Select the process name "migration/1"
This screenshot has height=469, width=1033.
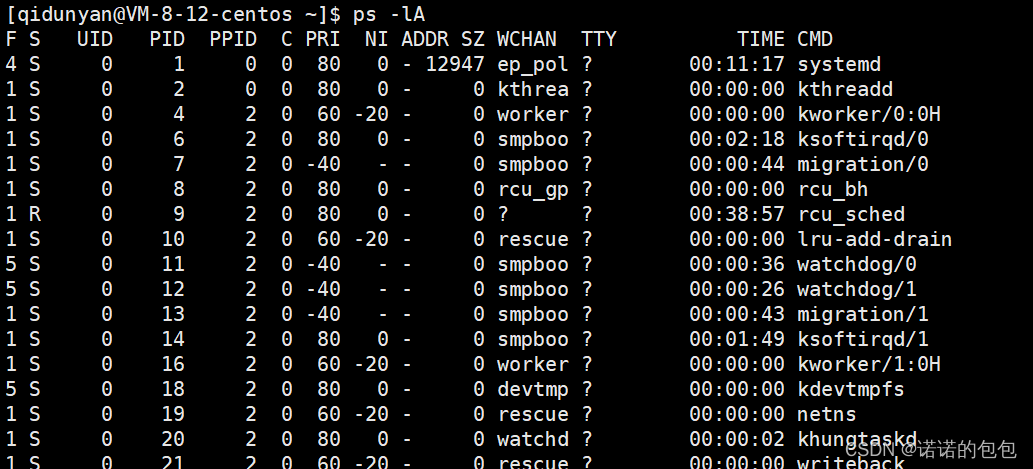pyautogui.click(x=862, y=314)
